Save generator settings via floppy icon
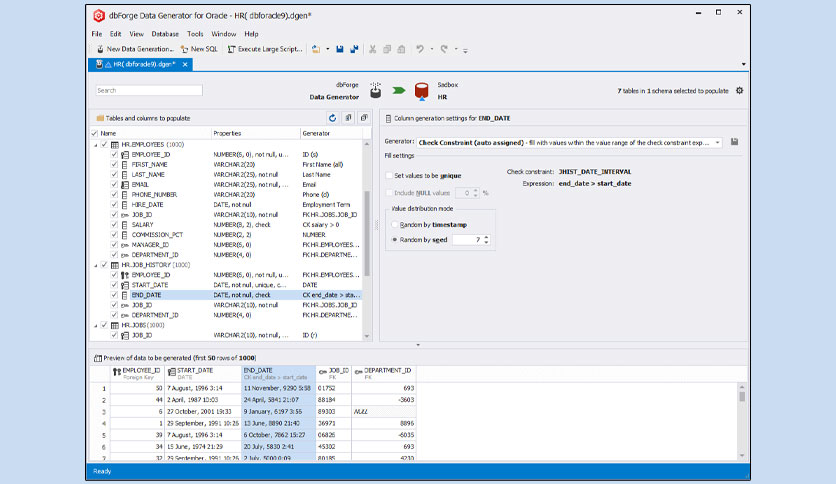 (x=735, y=142)
